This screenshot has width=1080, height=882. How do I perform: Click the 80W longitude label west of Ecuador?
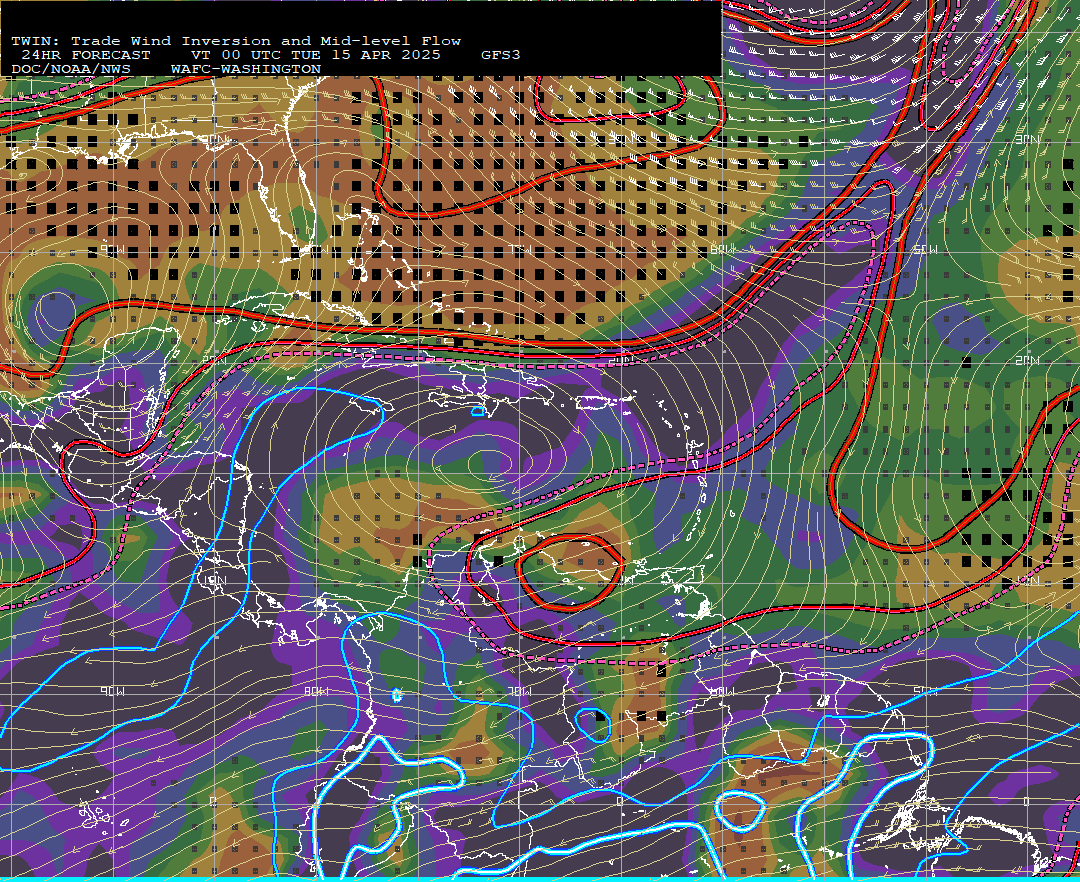(316, 691)
